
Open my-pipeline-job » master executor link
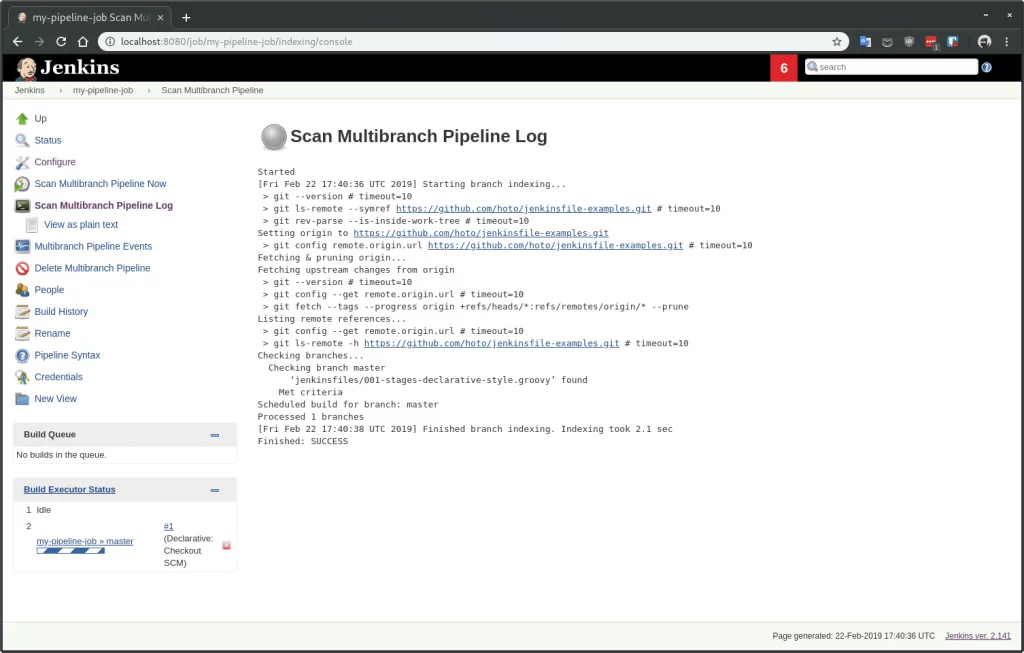85,541
